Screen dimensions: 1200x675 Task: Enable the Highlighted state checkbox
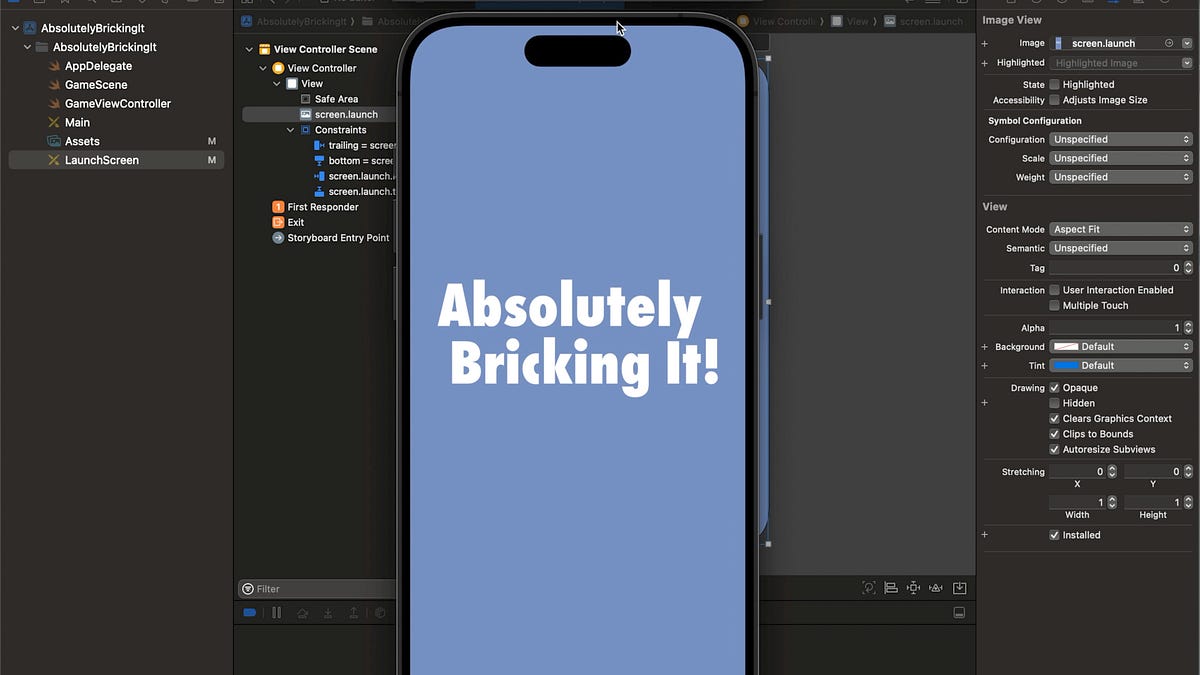1054,84
